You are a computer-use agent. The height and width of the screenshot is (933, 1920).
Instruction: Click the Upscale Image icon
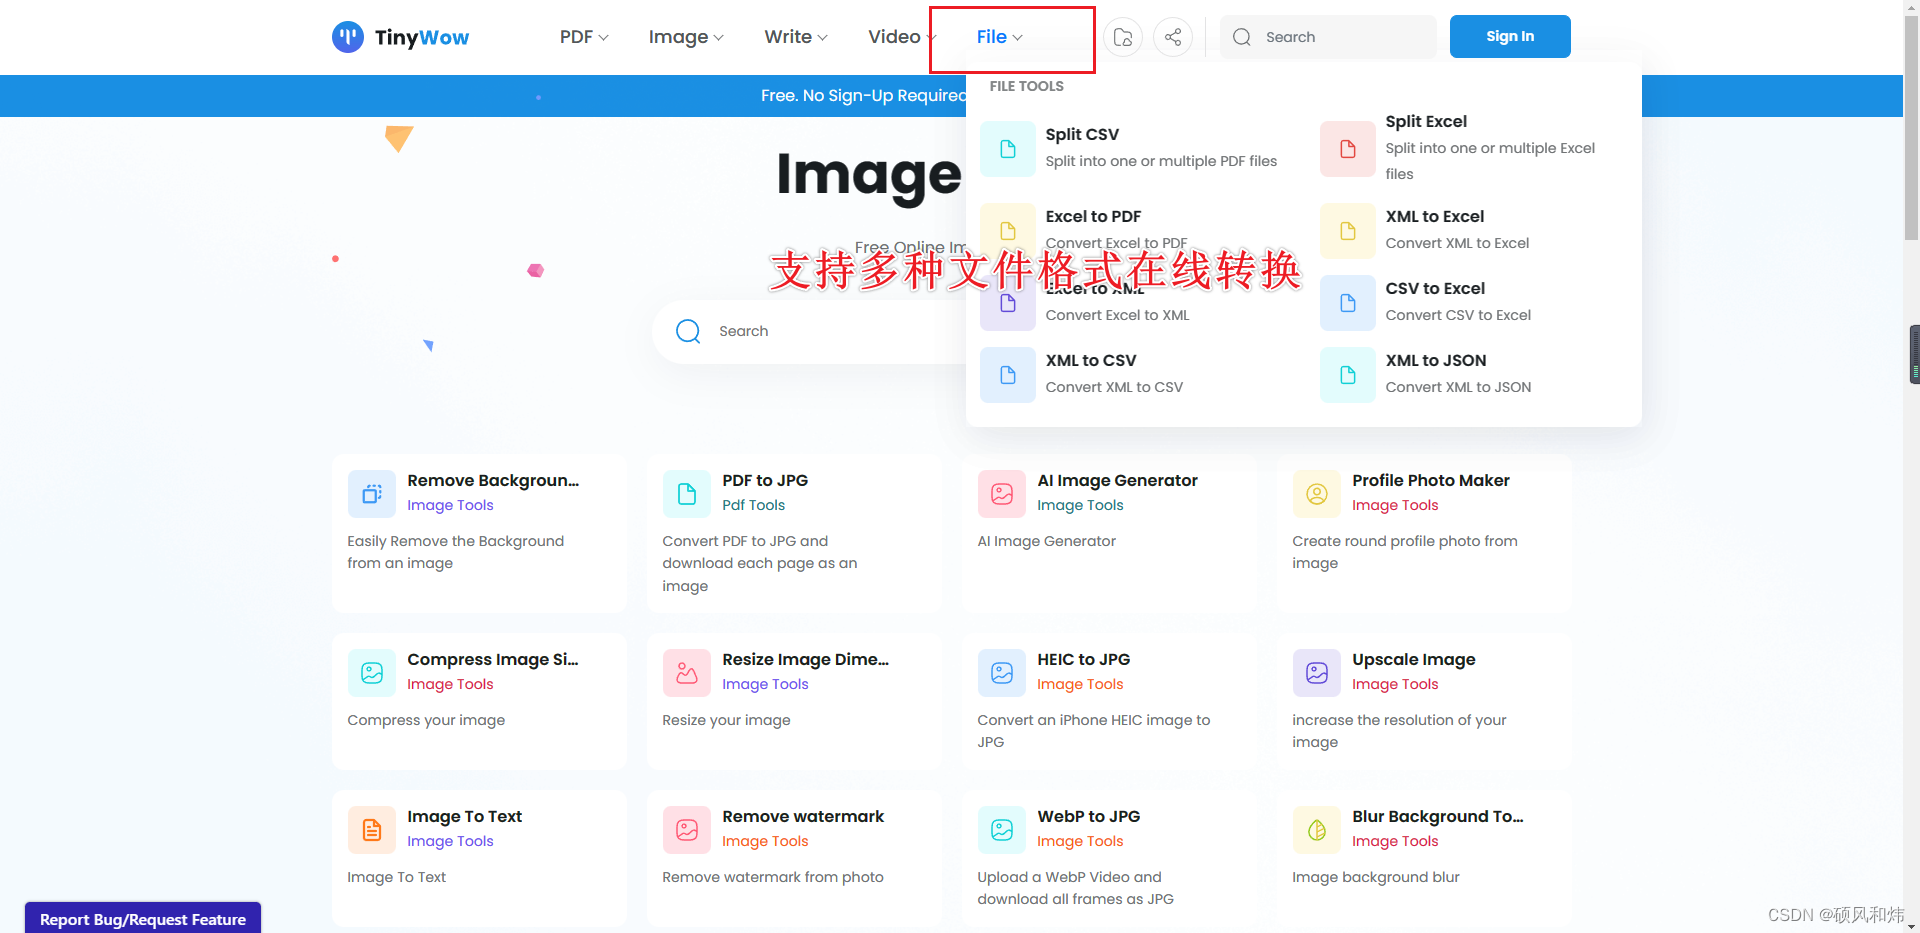click(1317, 673)
